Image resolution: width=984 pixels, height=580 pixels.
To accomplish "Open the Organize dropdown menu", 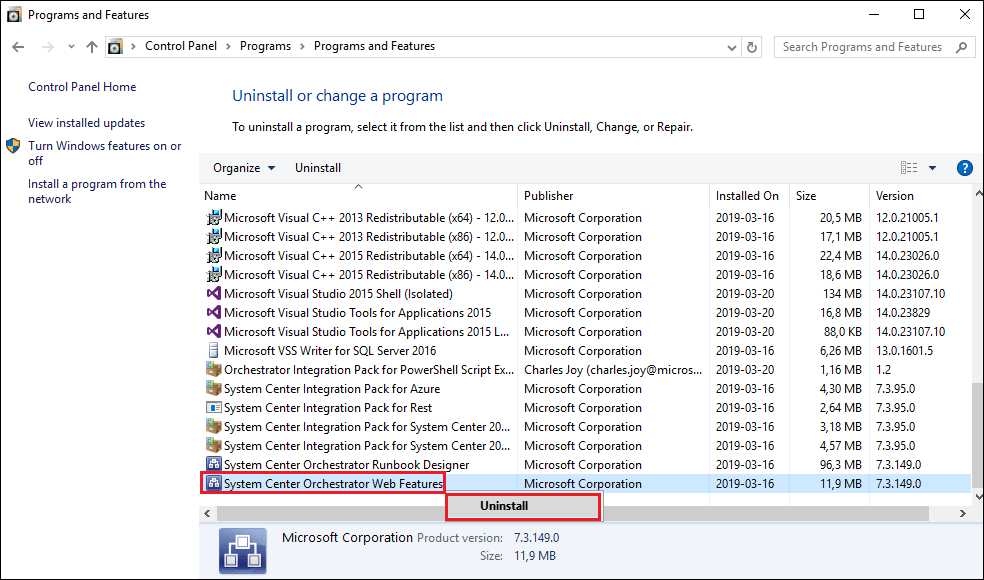I will click(x=244, y=168).
